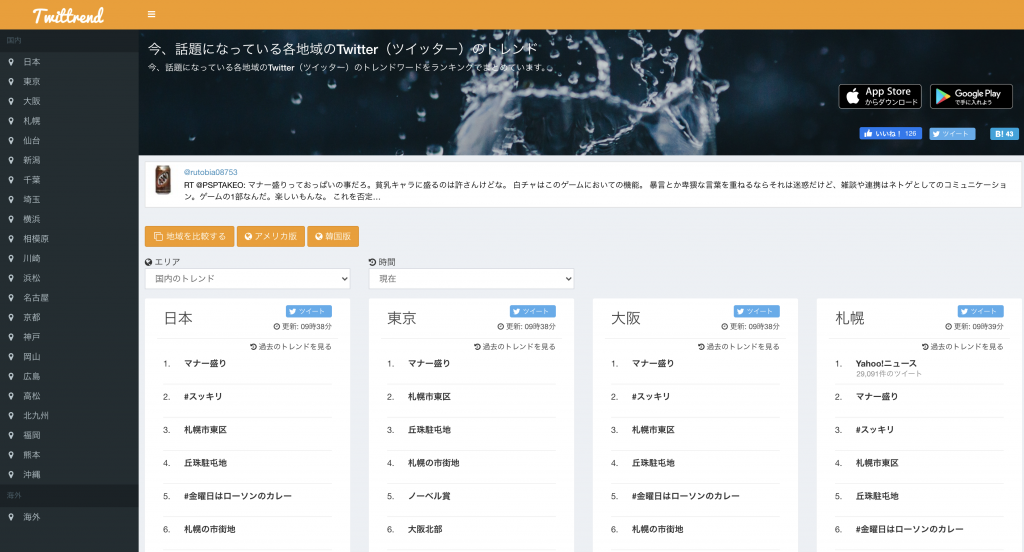Click the 地域を比較する button
This screenshot has width=1024, height=552.
[189, 236]
